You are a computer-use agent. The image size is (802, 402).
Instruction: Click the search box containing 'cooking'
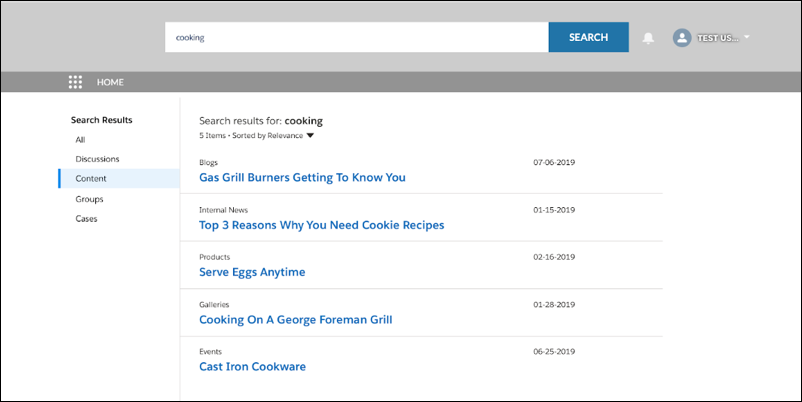pos(357,37)
